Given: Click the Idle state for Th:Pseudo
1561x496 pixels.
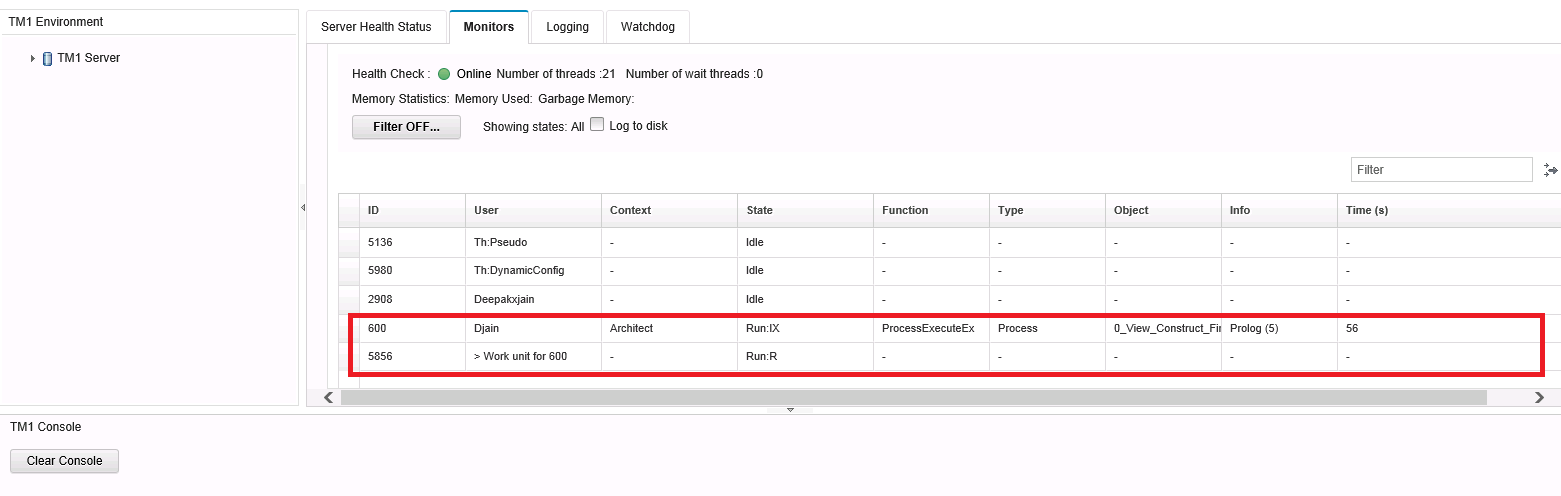Looking at the screenshot, I should point(806,243).
